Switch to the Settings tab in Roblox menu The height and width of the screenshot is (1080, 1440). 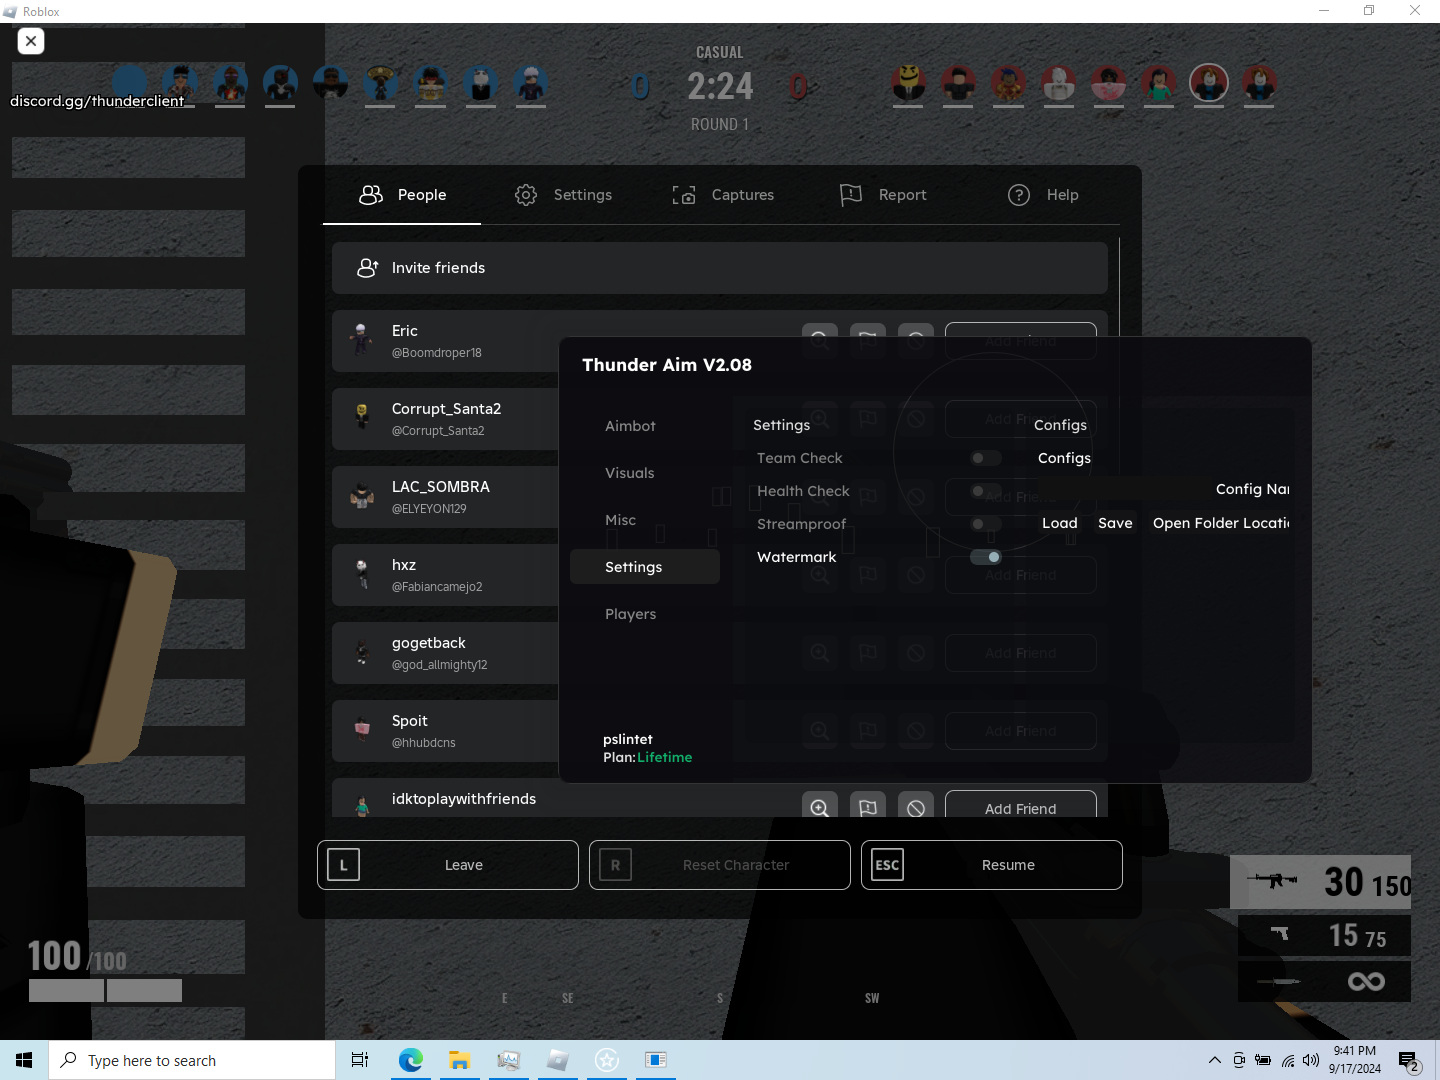tap(563, 195)
